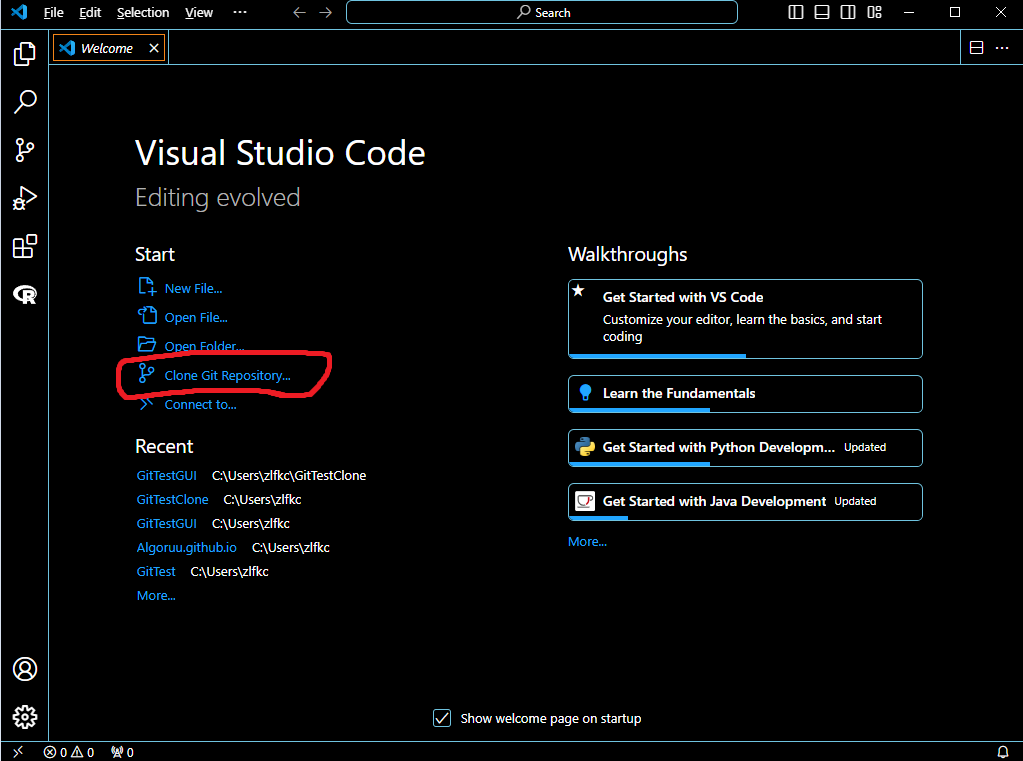Open the Source Control view
1023x761 pixels.
25,150
